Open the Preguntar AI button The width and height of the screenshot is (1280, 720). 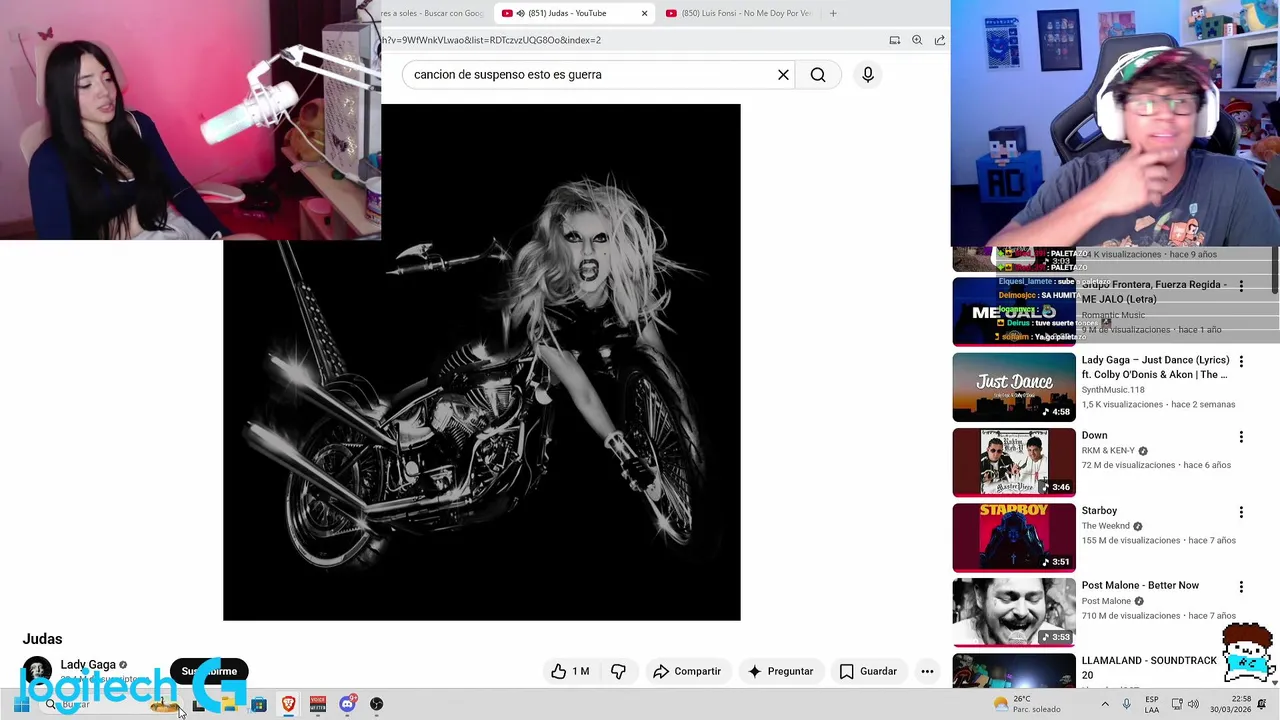(x=780, y=671)
